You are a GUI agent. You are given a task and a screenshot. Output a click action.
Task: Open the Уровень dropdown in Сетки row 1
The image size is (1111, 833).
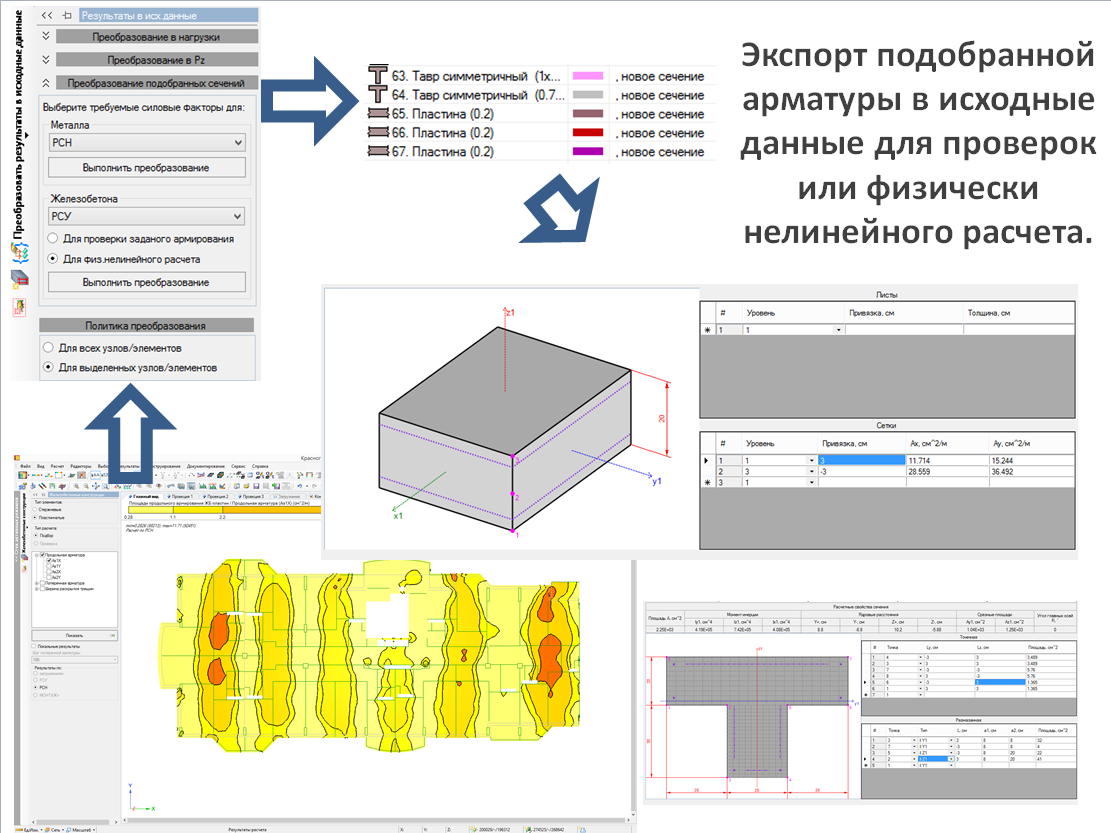[811, 460]
